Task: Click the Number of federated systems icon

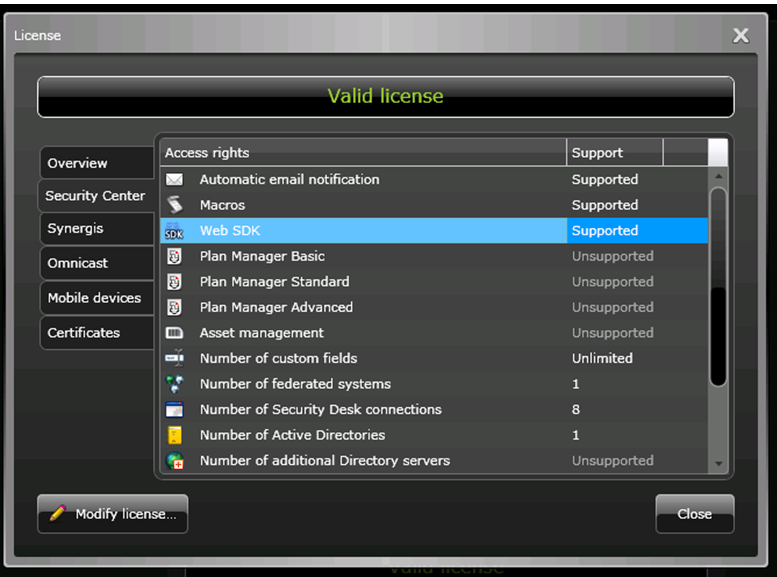Action: pos(174,384)
